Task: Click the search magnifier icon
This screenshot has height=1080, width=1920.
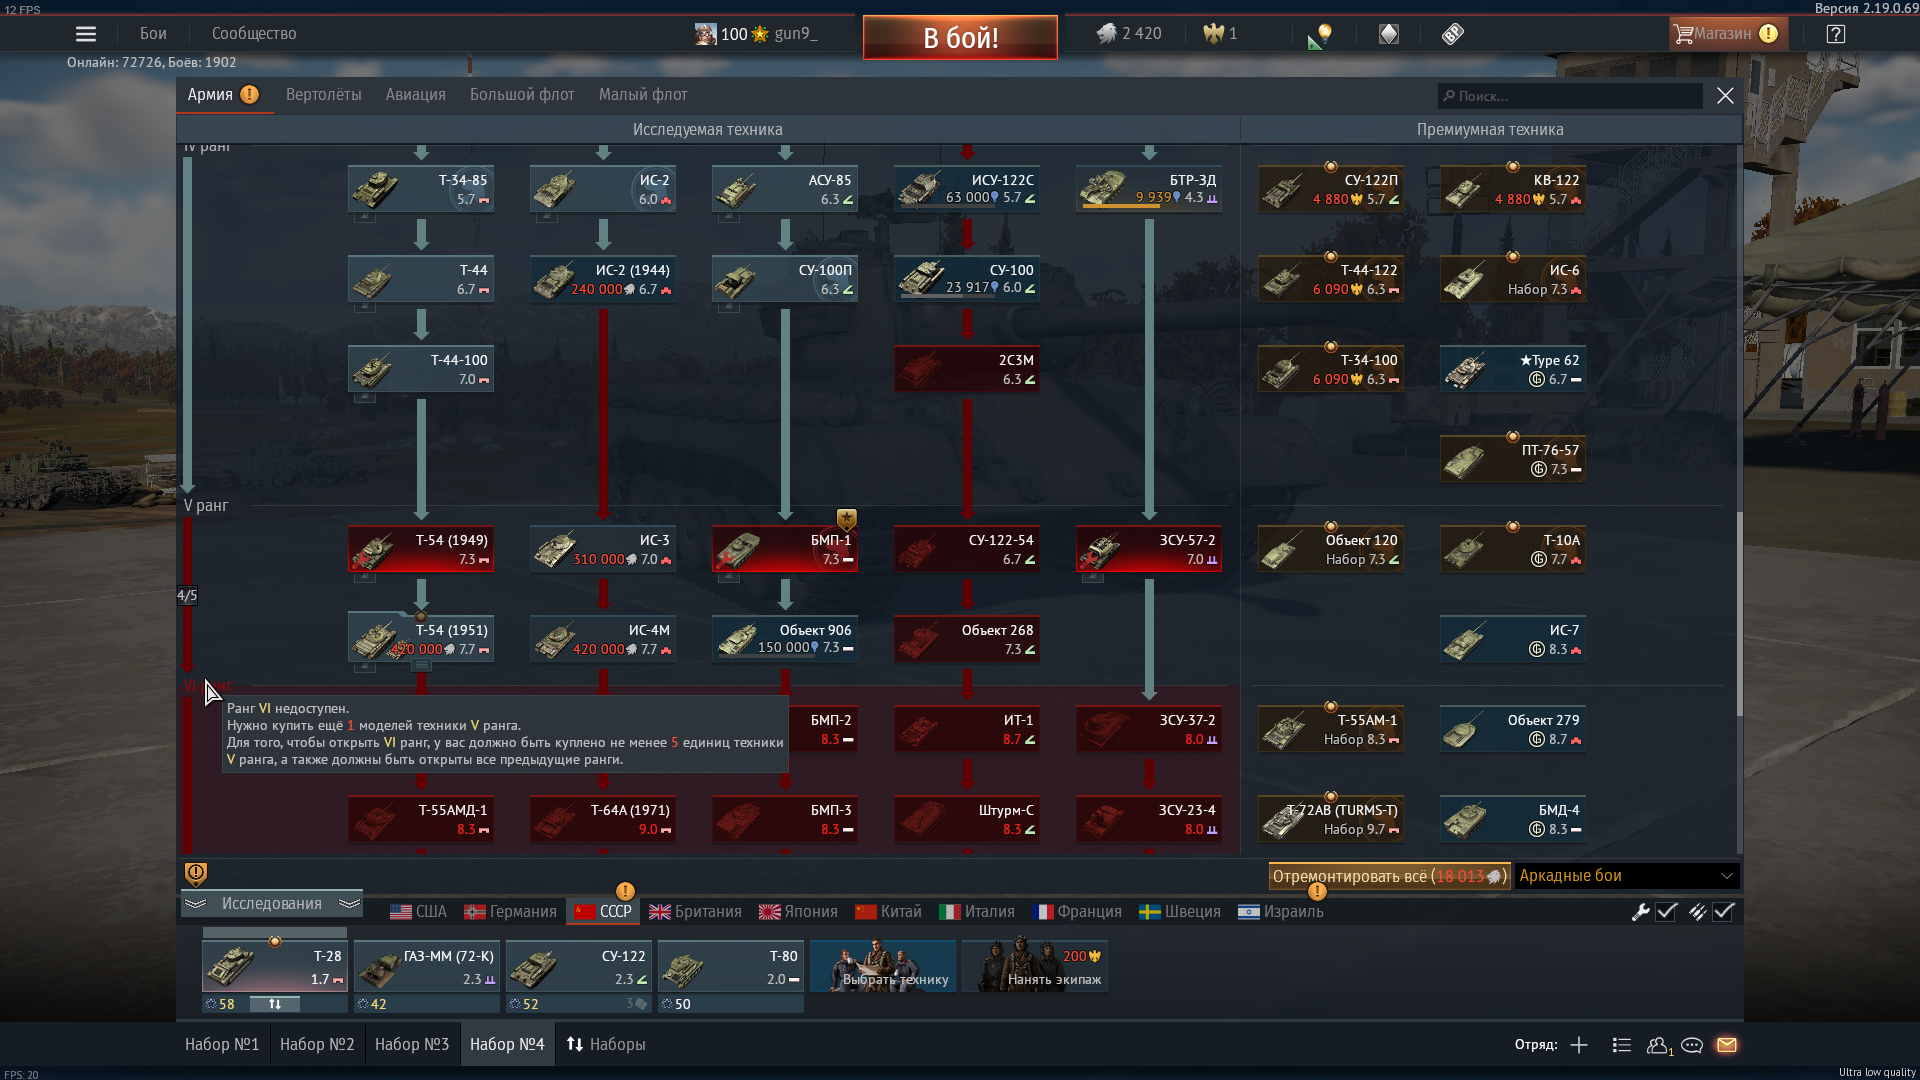Action: (x=1448, y=96)
